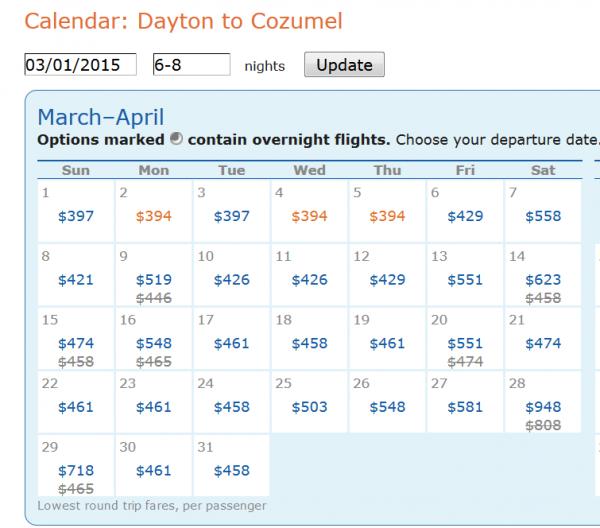Viewport: 600px width, 528px height.
Task: Click the overnight flights indicator icon
Action: (x=176, y=139)
